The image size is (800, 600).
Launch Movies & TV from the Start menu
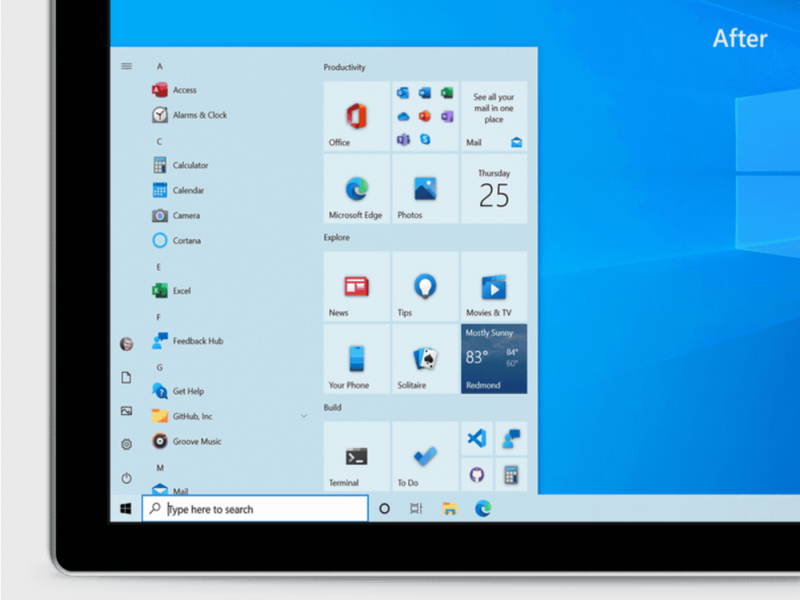point(493,287)
